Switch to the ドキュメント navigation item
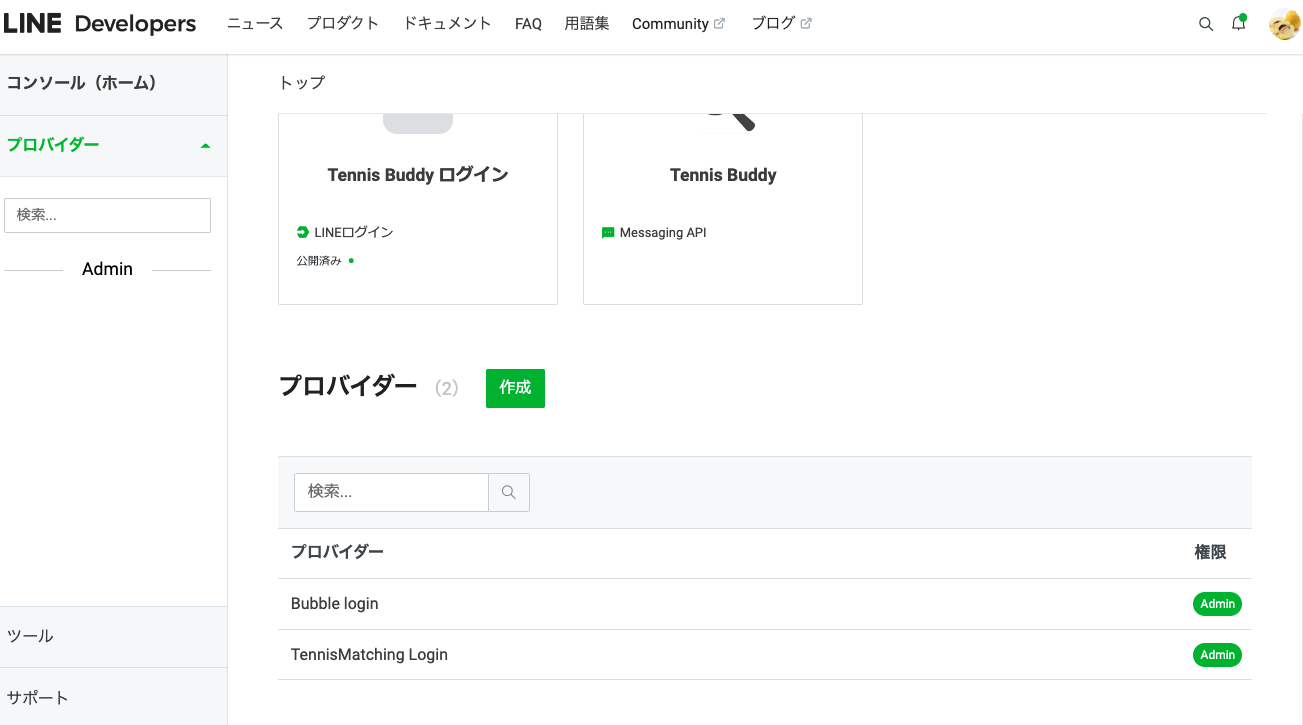The height and width of the screenshot is (725, 1303). tap(446, 23)
